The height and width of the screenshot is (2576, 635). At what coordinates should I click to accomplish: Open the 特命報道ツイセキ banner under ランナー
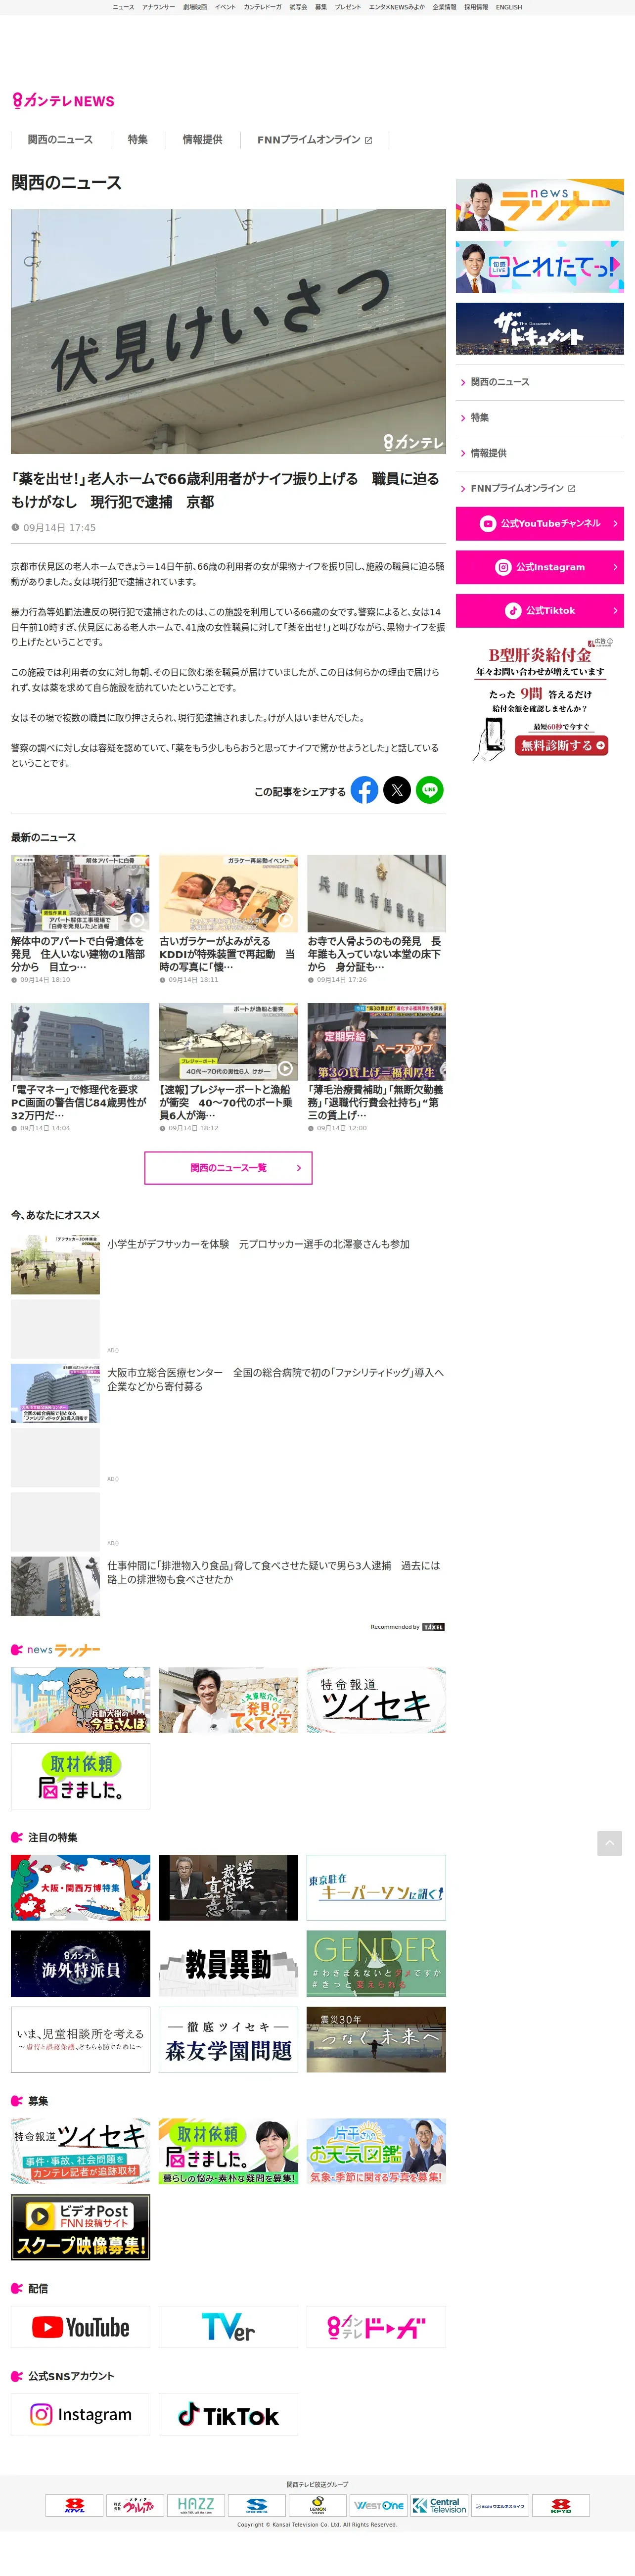376,1700
